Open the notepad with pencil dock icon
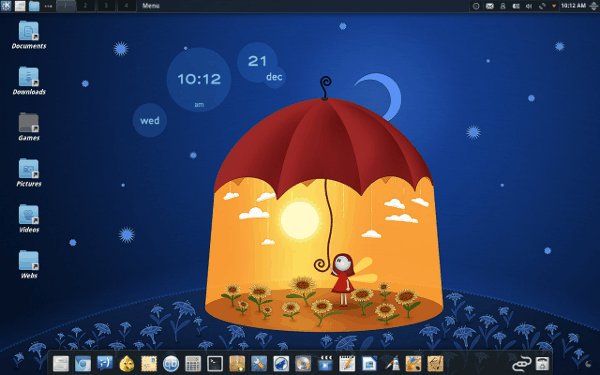The image size is (600, 375). pyautogui.click(x=347, y=364)
